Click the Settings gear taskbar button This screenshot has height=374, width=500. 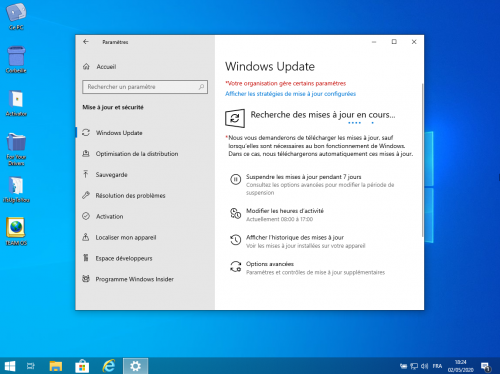pyautogui.click(x=135, y=366)
